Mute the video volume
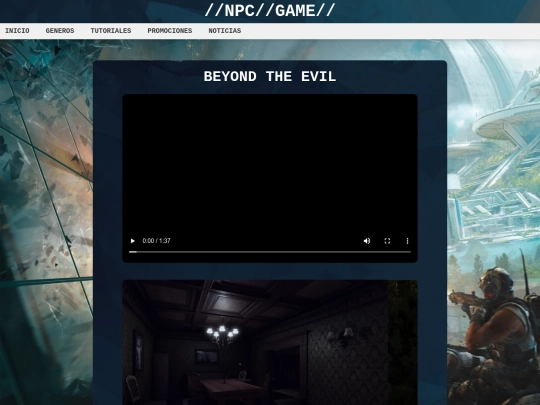Image resolution: width=540 pixels, height=405 pixels. pos(367,241)
